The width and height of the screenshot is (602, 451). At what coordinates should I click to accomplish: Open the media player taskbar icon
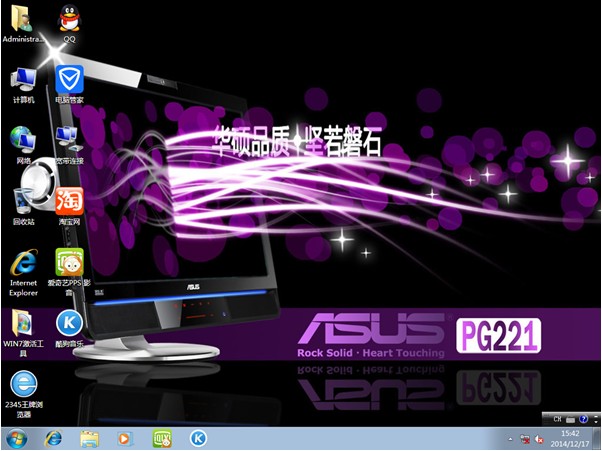125,439
